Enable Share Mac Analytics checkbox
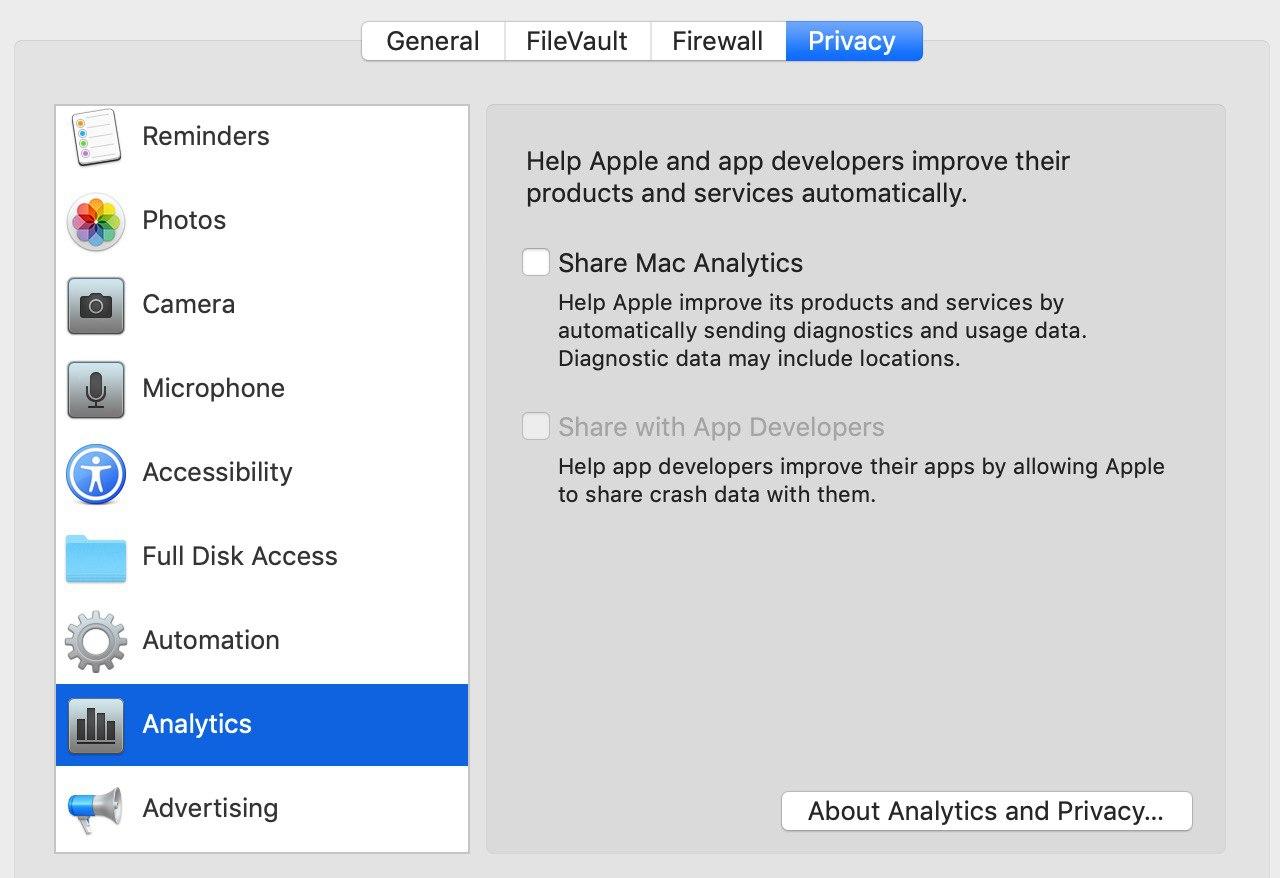The height and width of the screenshot is (878, 1280). [536, 263]
